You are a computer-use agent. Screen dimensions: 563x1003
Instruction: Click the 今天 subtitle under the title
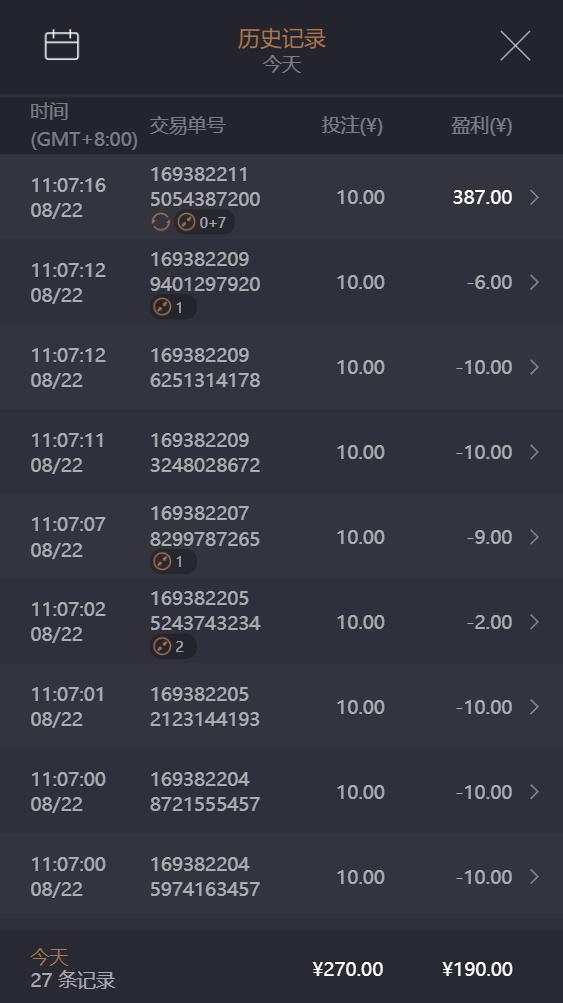(282, 65)
